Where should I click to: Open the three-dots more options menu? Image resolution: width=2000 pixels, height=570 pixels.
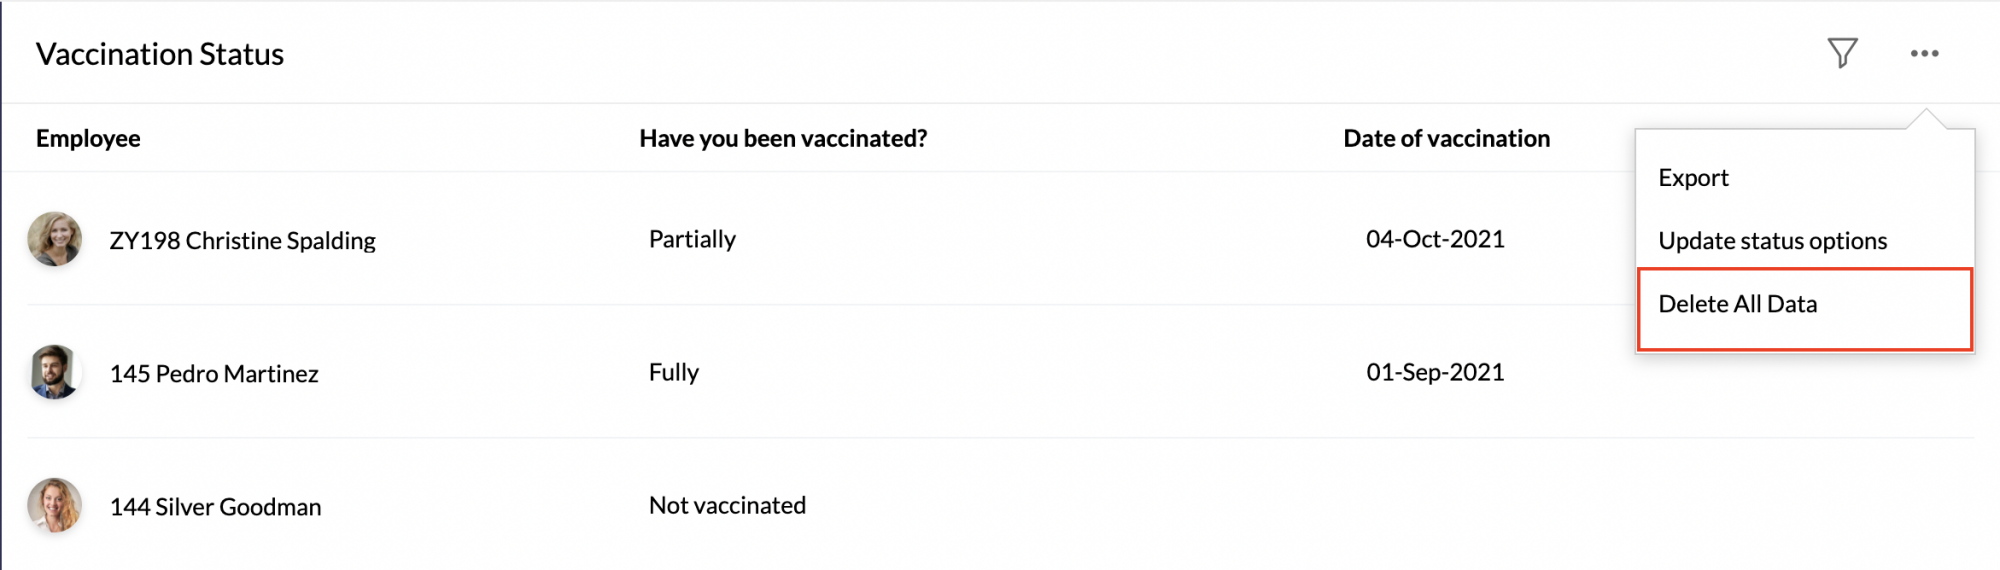coord(1924,53)
